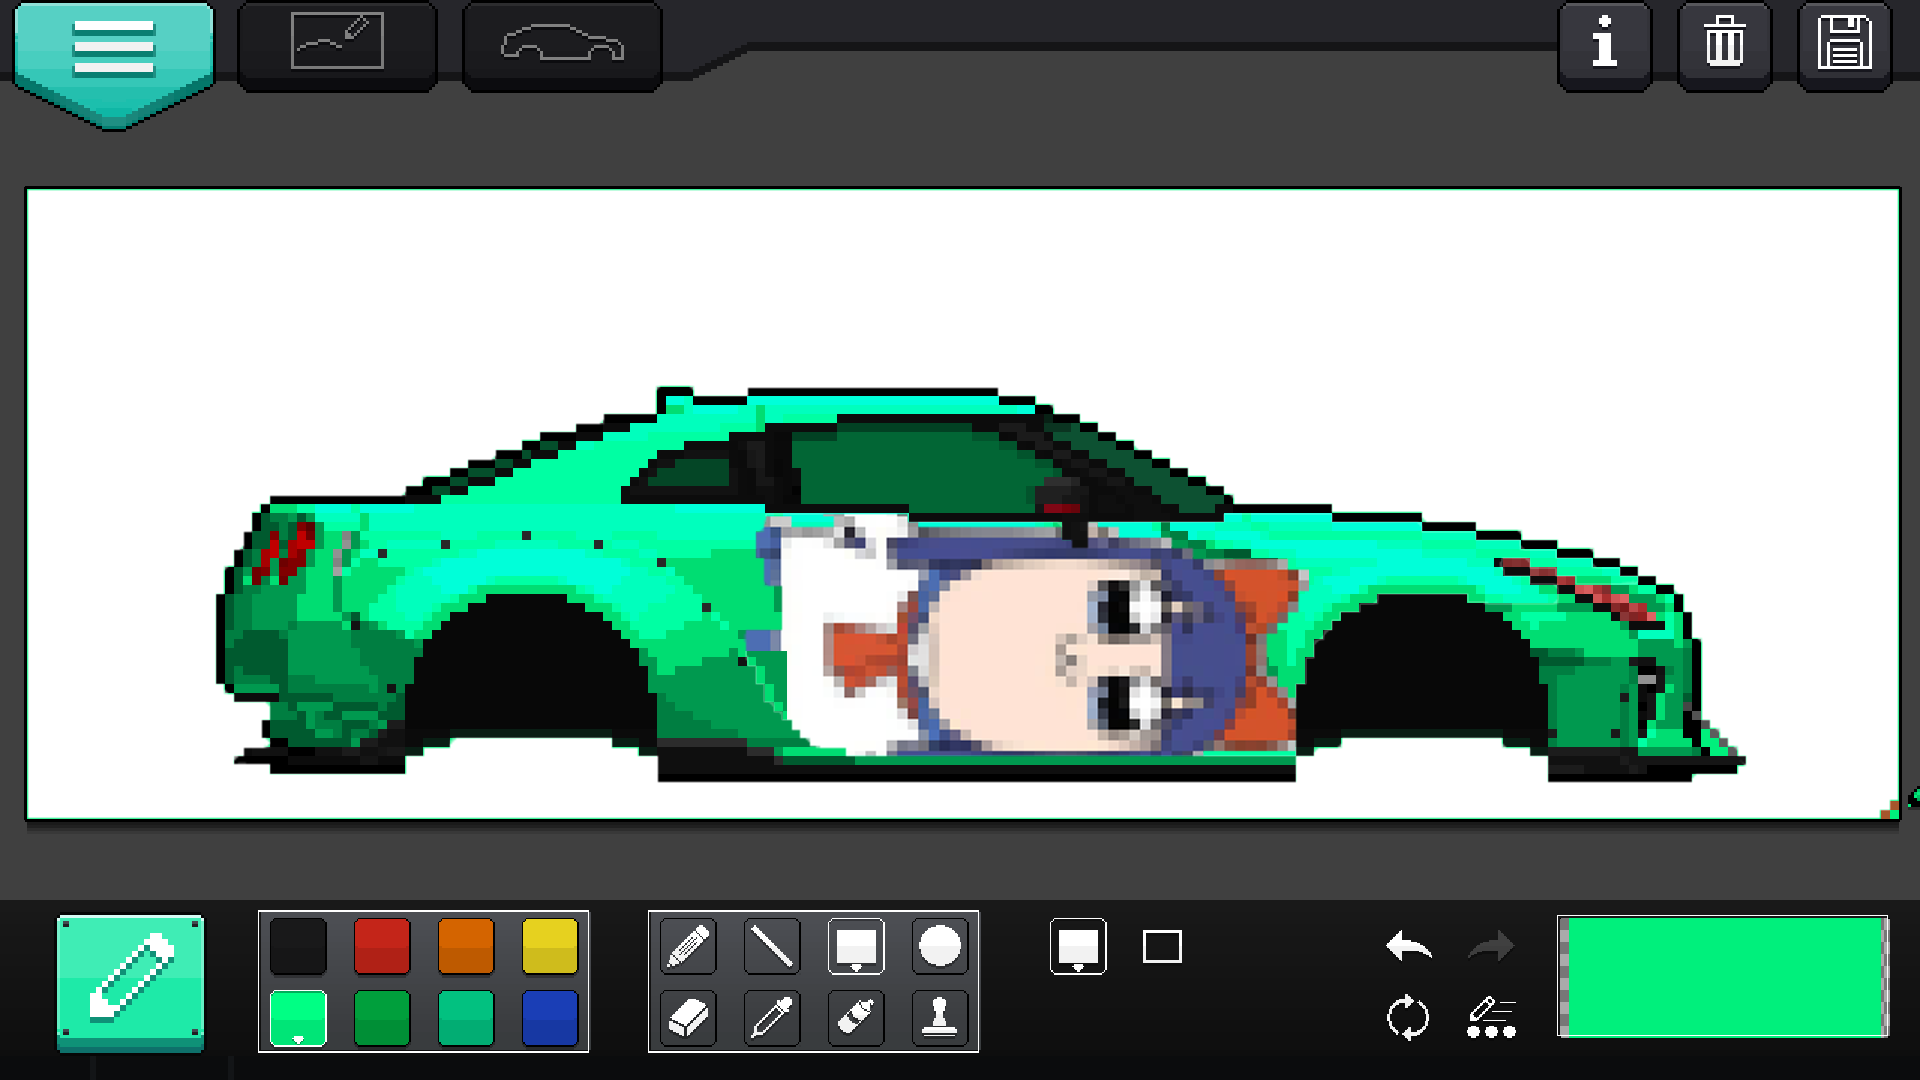
Task: Open the info panel
Action: tap(1604, 45)
